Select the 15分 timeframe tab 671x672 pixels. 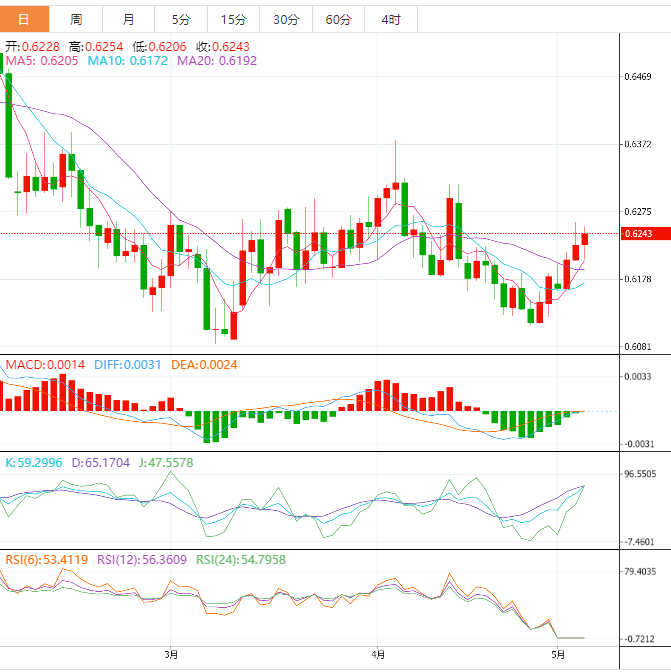pyautogui.click(x=233, y=19)
